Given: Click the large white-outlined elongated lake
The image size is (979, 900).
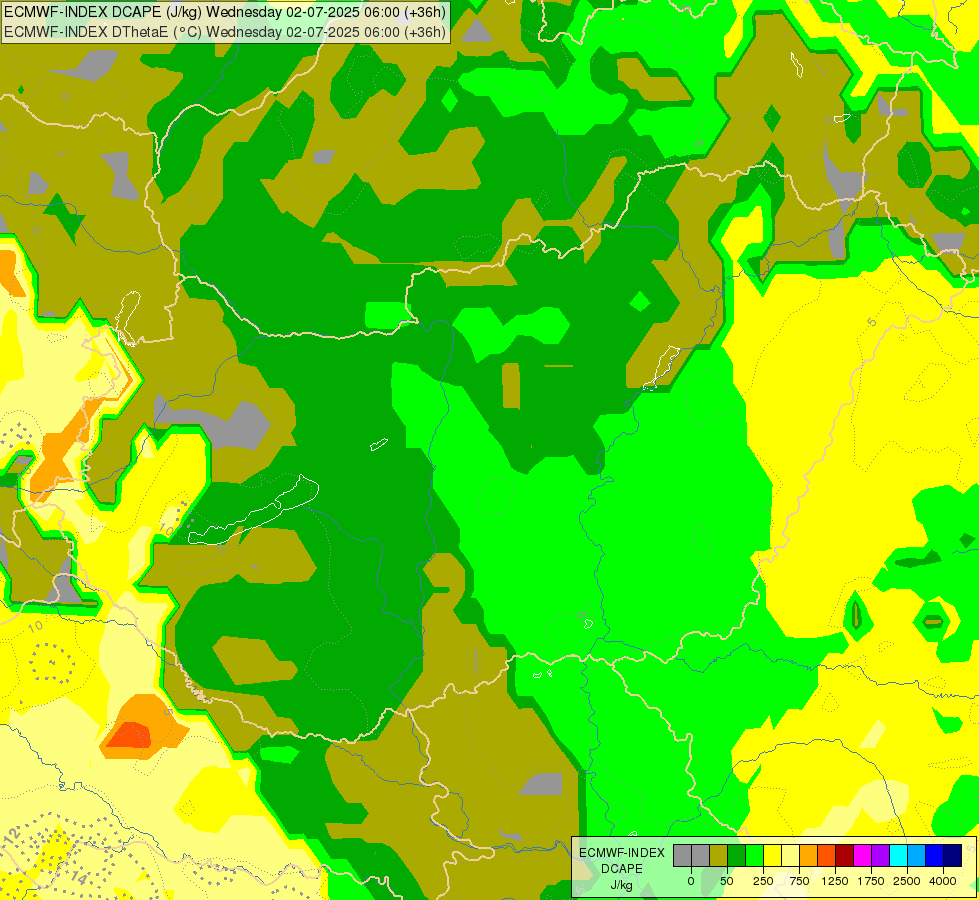Looking at the screenshot, I should coord(253,510).
